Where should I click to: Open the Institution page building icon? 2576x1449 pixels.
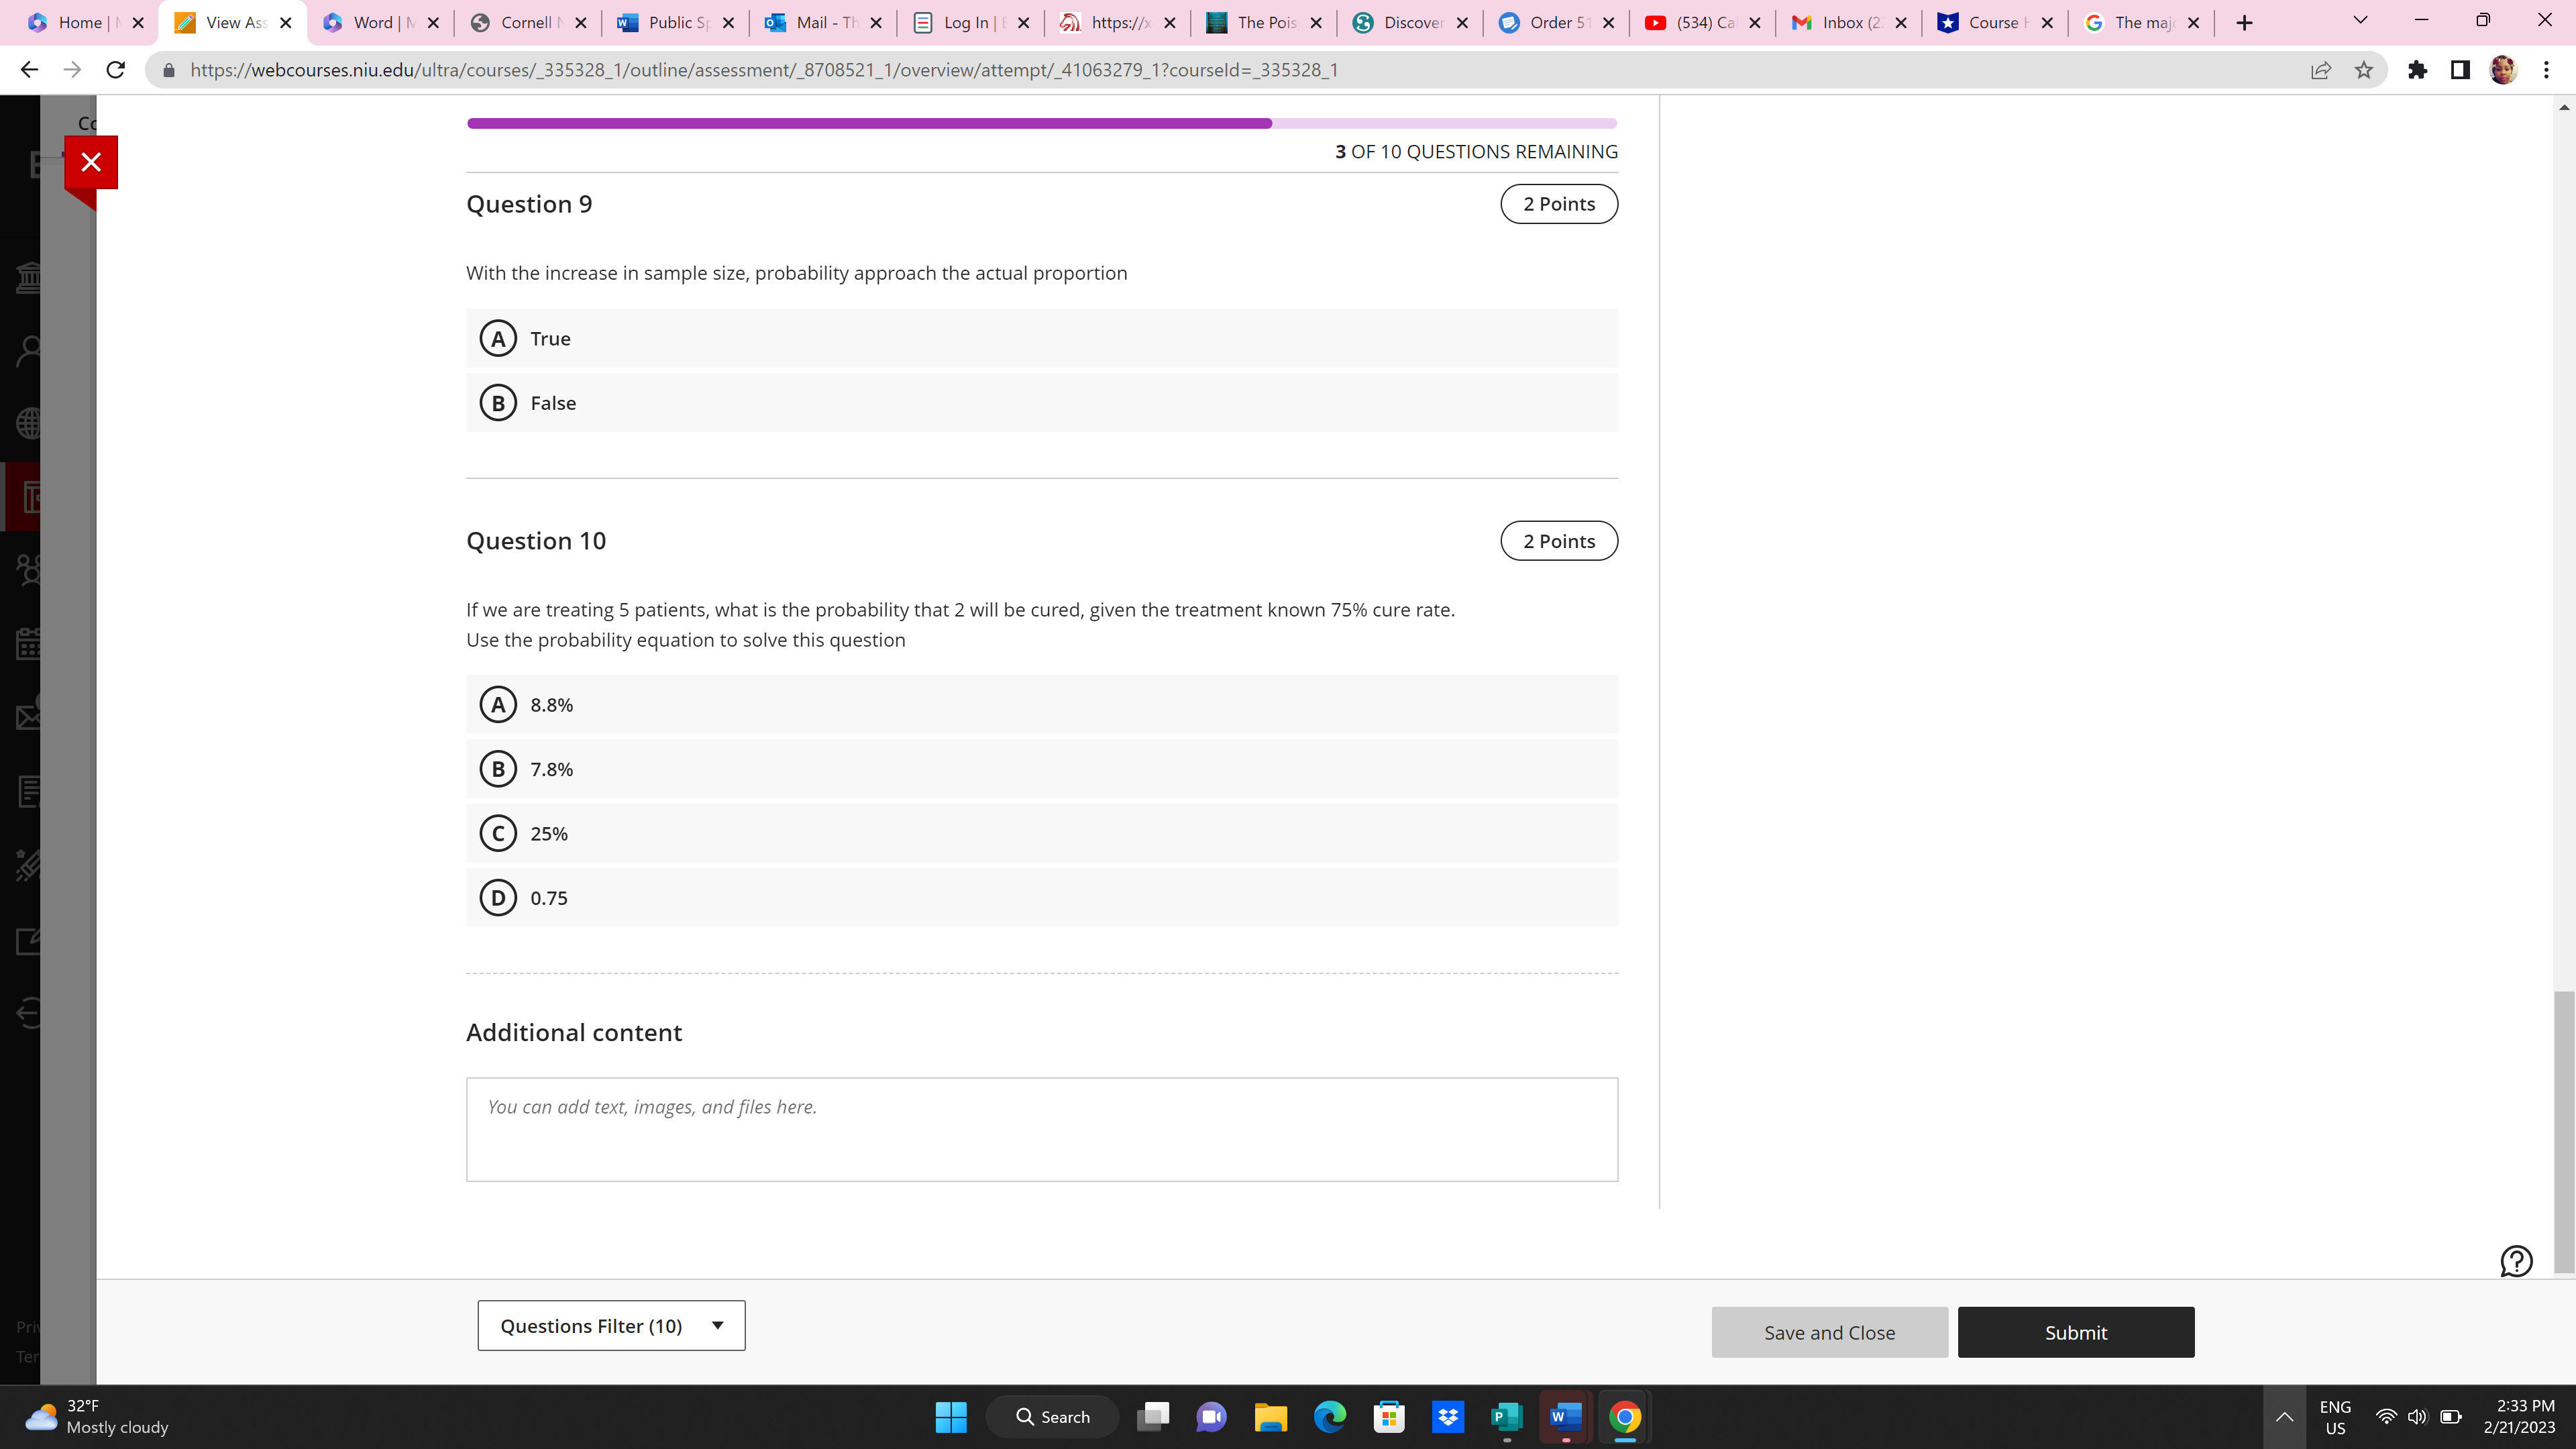30,278
